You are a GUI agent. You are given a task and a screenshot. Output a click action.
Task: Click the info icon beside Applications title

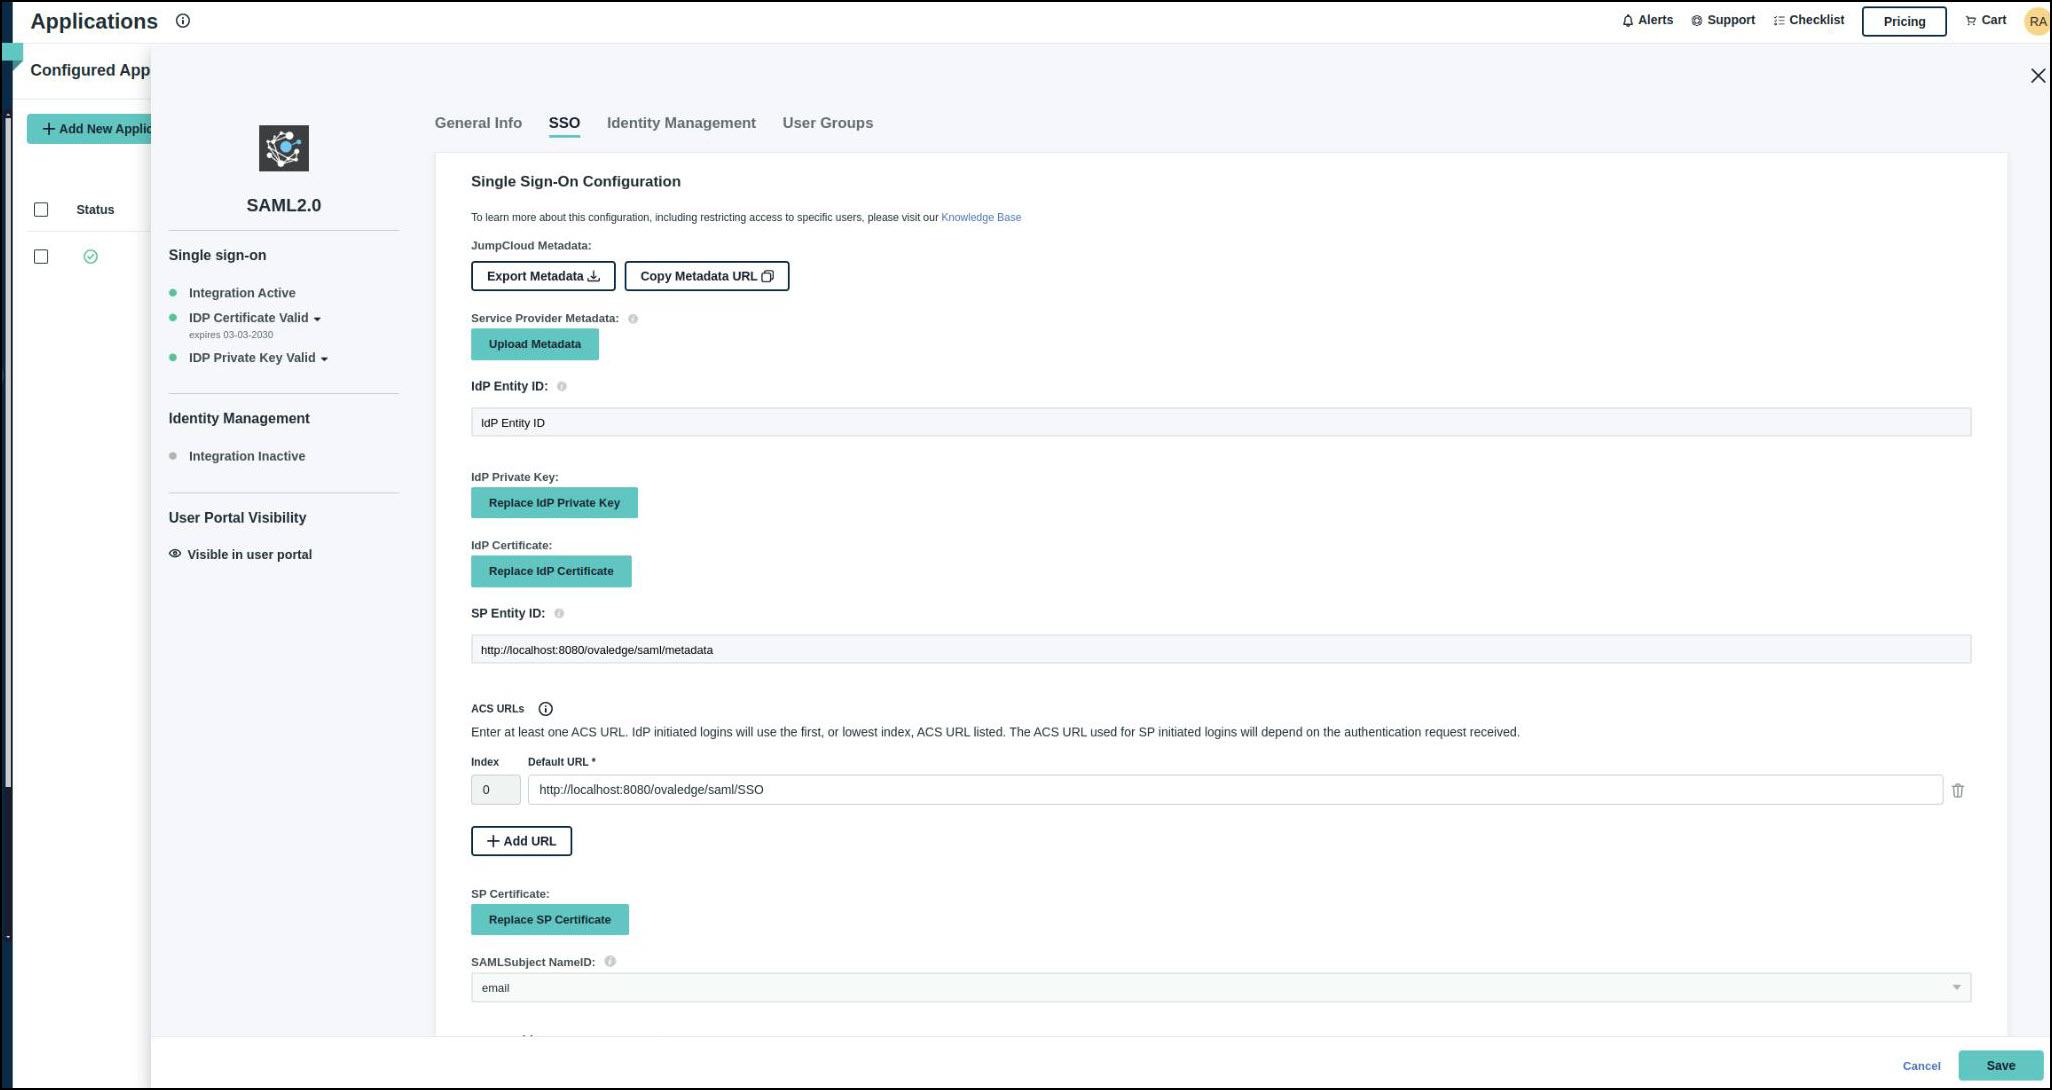[183, 21]
